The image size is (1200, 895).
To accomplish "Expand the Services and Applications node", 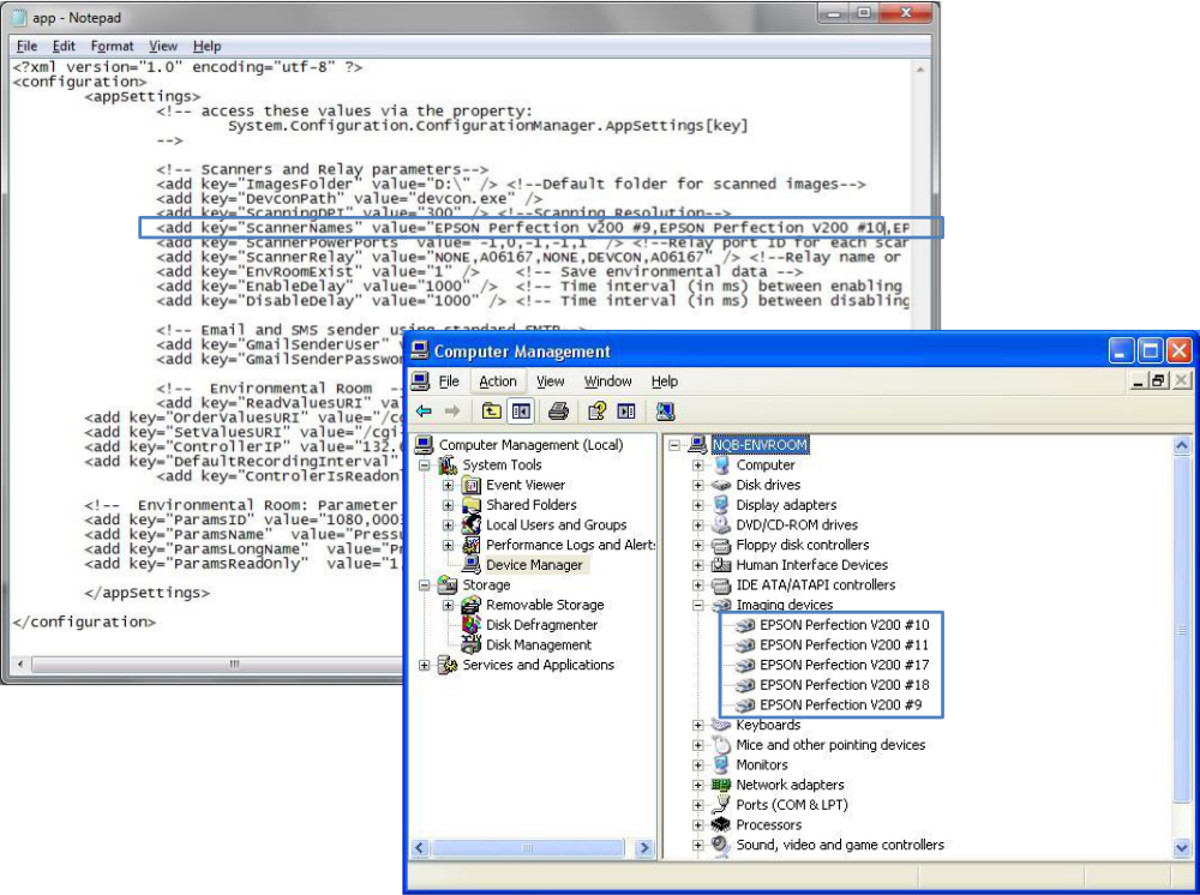I will [425, 665].
